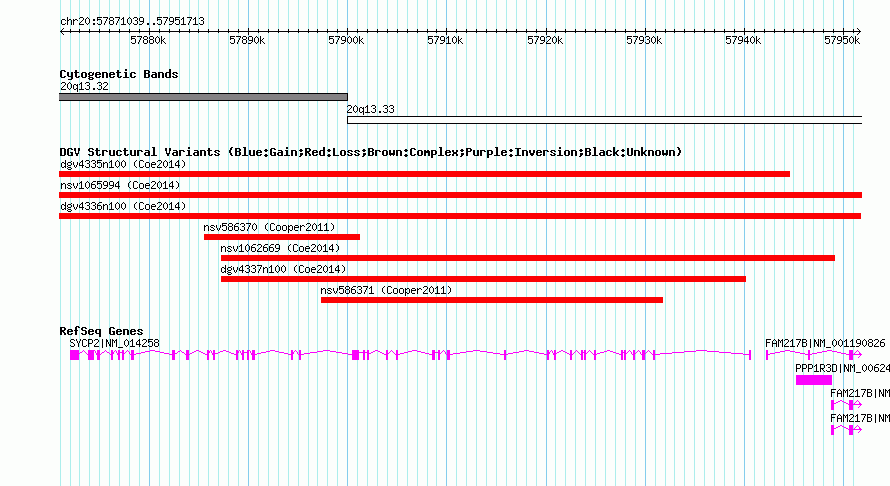Open variant label nsv586371 (Cooper2011)
The height and width of the screenshot is (486, 890).
(x=387, y=290)
